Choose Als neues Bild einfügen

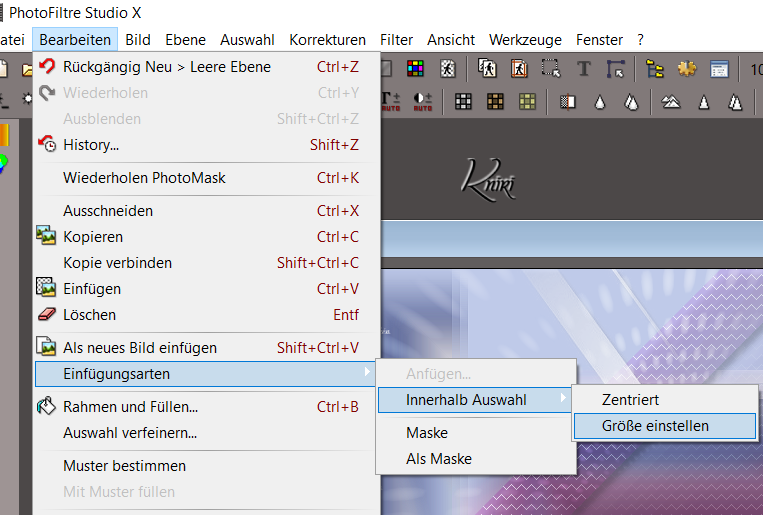205,348
